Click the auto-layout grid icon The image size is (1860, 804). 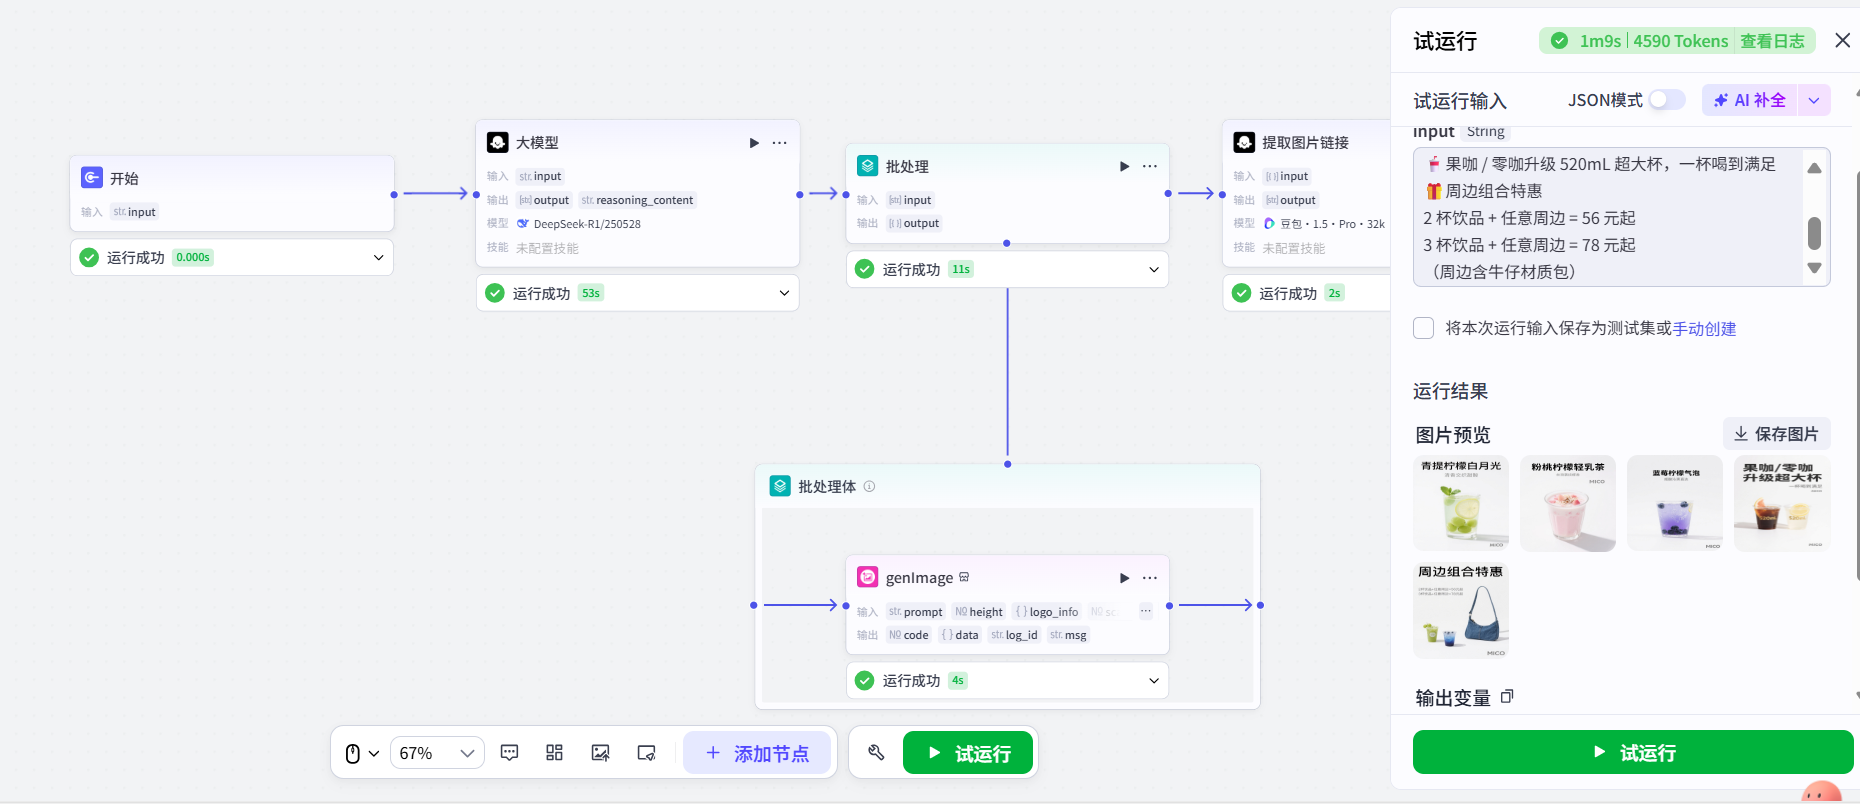(554, 753)
